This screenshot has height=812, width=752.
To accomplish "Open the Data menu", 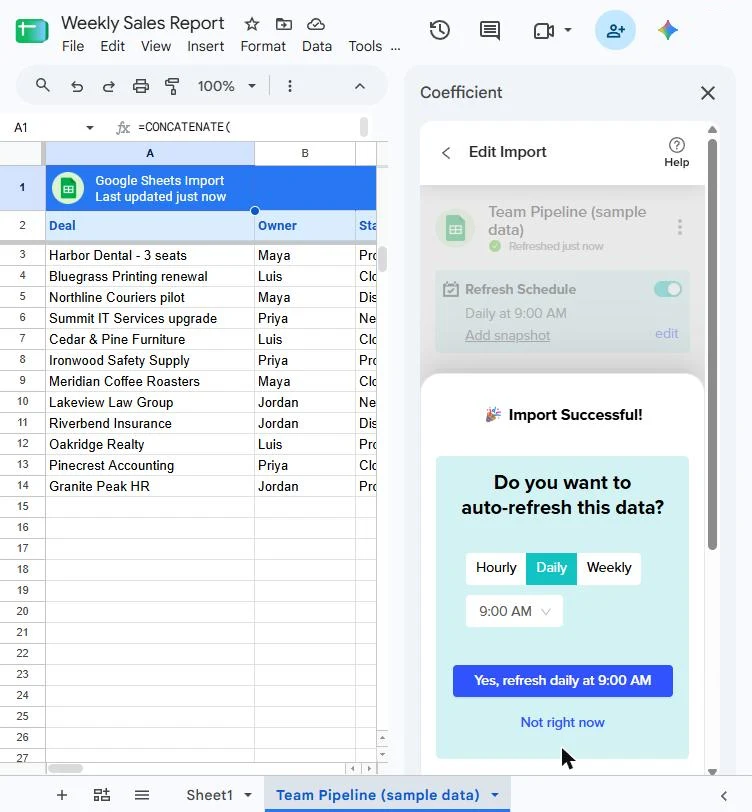I will [x=317, y=47].
